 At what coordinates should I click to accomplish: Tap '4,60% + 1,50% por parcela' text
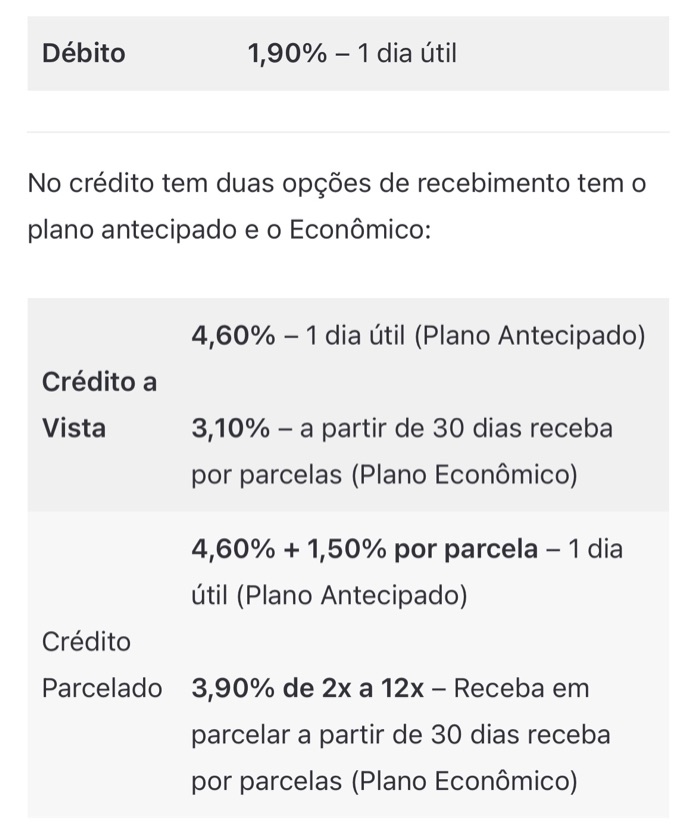tap(364, 549)
